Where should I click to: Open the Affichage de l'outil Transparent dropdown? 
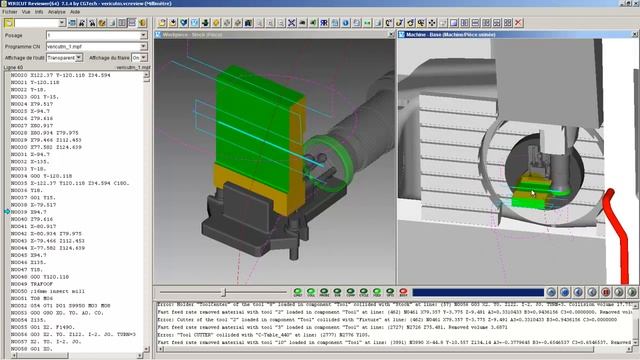pos(79,58)
